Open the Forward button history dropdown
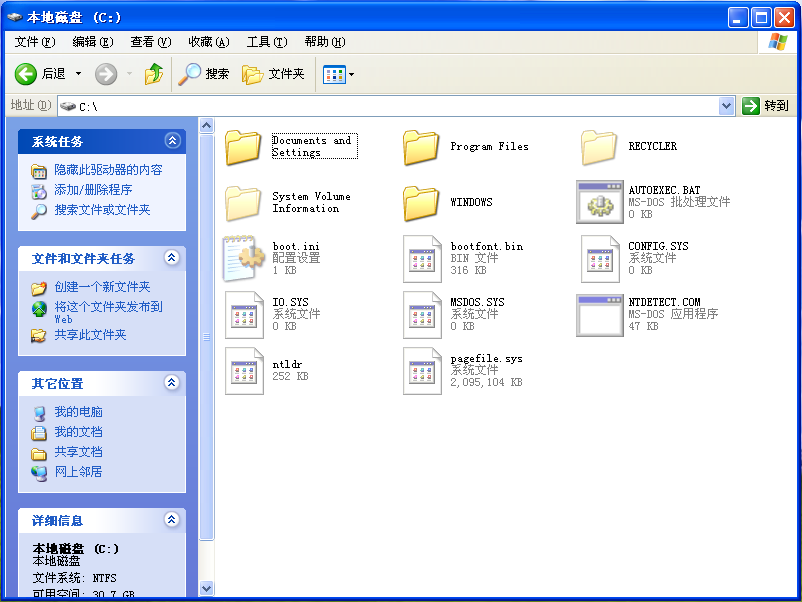 coord(129,74)
